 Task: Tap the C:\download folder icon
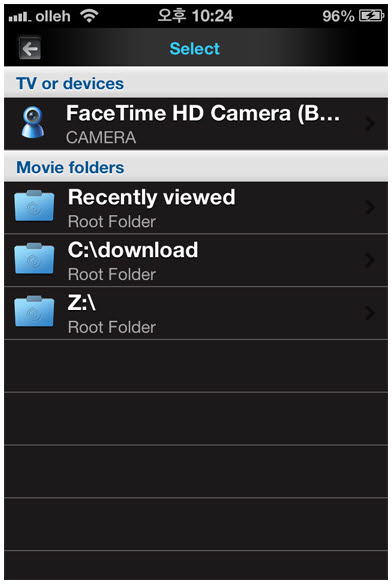(x=34, y=259)
